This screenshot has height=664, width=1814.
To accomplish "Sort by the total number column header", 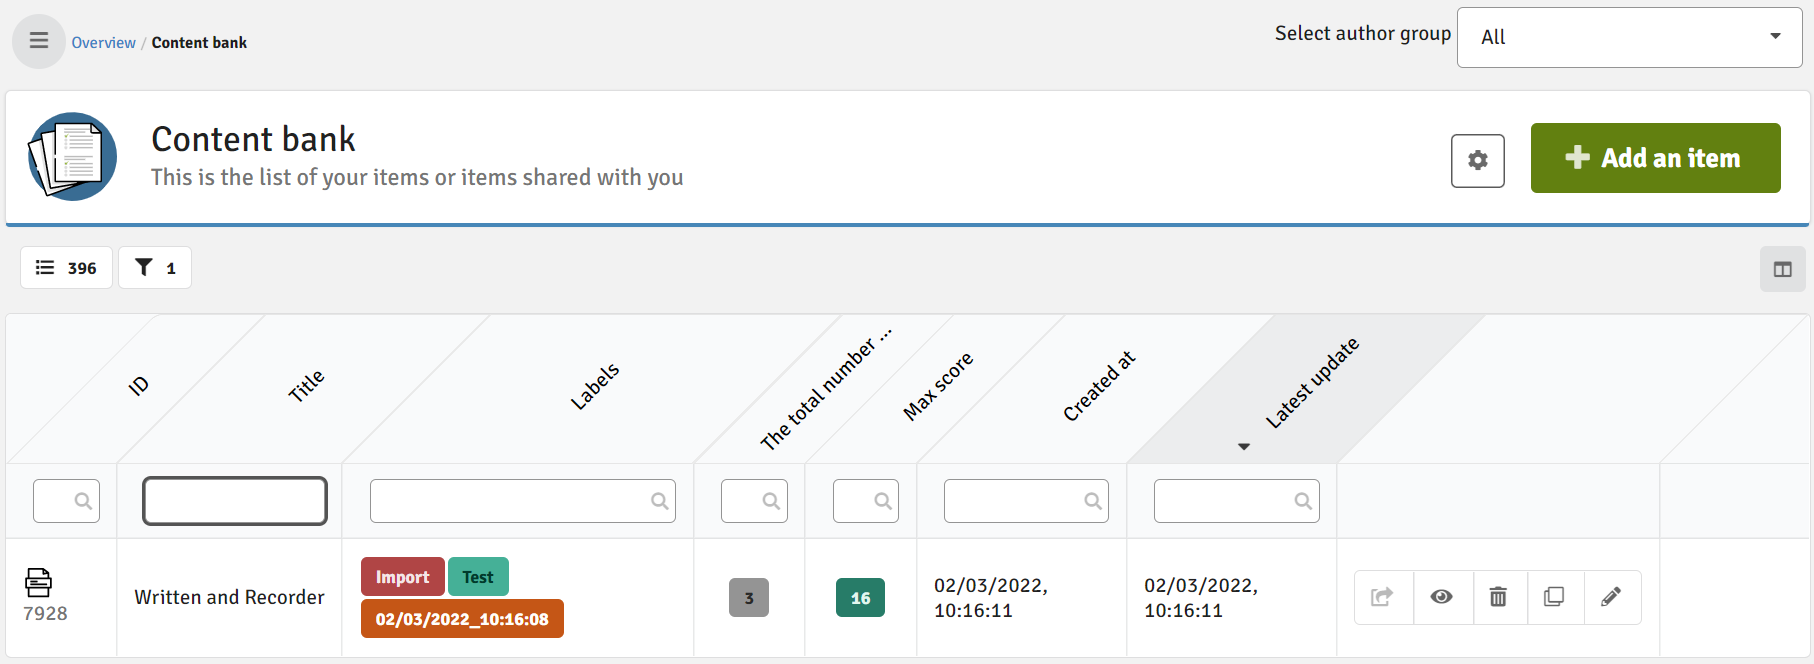I will pos(825,389).
